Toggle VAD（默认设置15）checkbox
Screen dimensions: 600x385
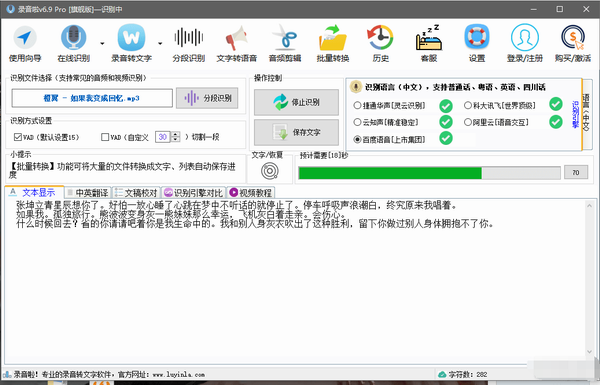pyautogui.click(x=18, y=137)
